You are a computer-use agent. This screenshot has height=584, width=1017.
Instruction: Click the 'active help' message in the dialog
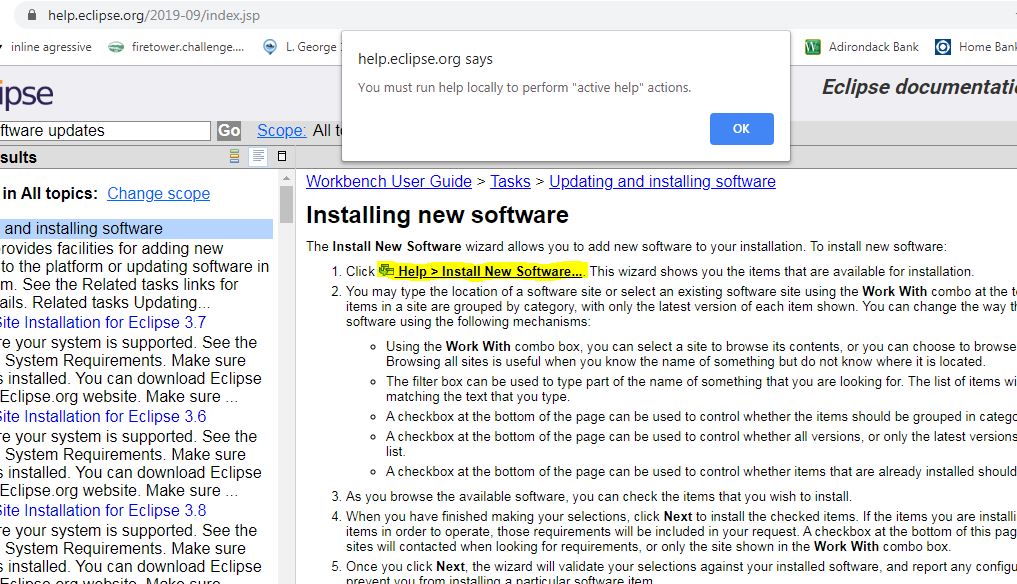coord(524,88)
